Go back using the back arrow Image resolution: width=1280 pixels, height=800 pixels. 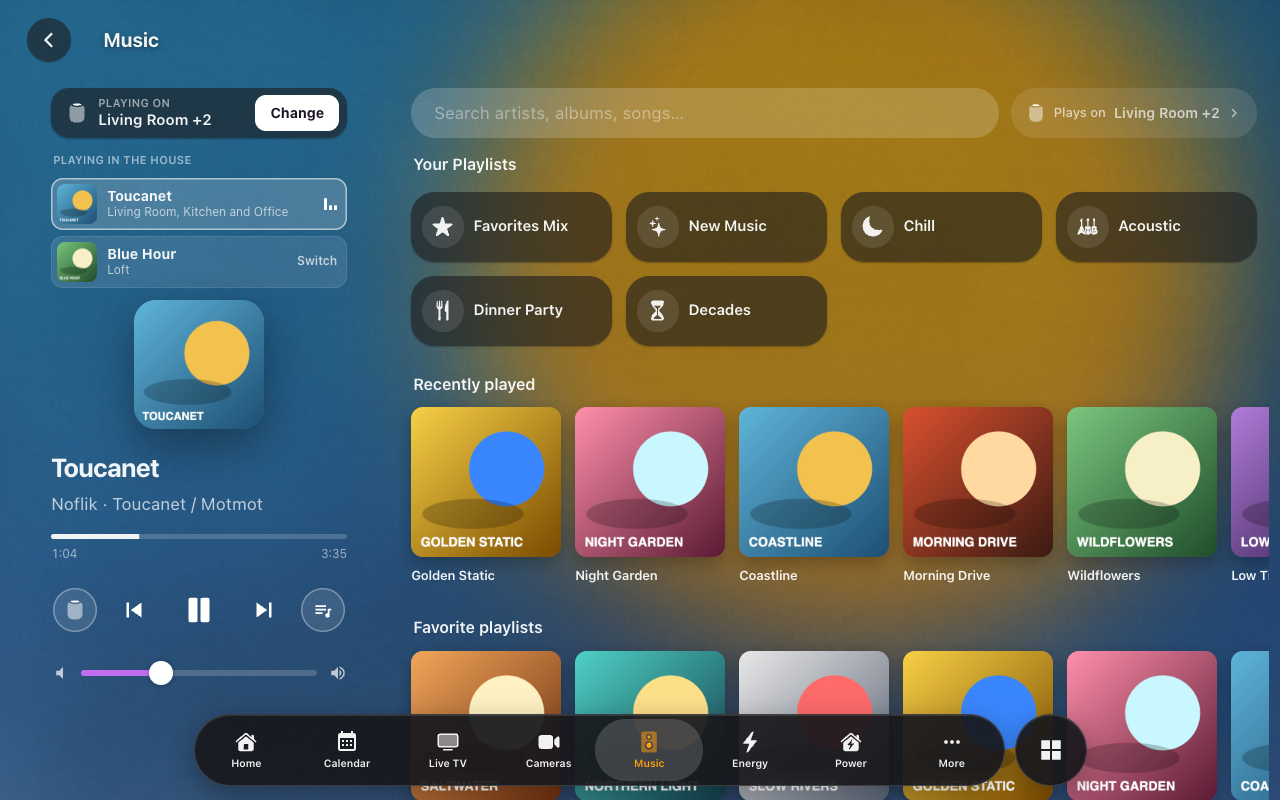(49, 40)
